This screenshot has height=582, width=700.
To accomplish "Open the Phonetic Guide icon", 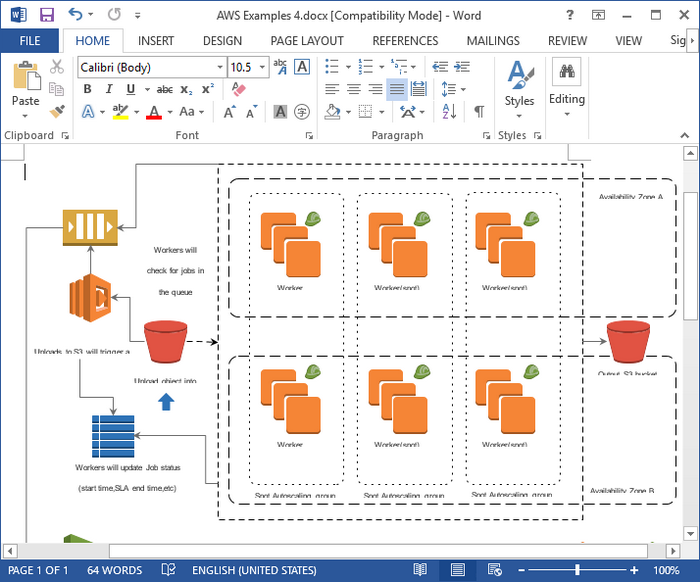I will (x=280, y=67).
